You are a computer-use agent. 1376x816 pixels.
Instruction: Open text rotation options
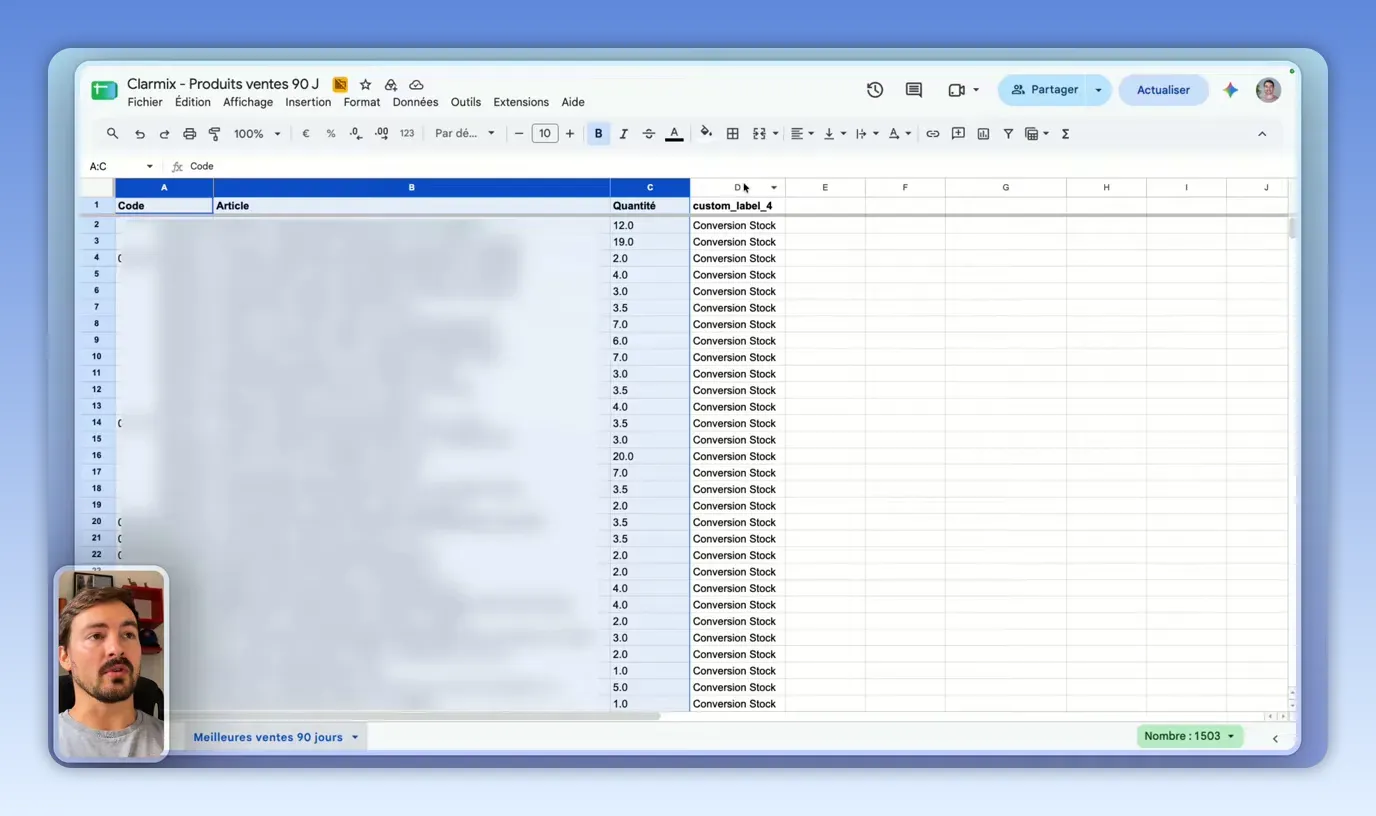[x=899, y=134]
